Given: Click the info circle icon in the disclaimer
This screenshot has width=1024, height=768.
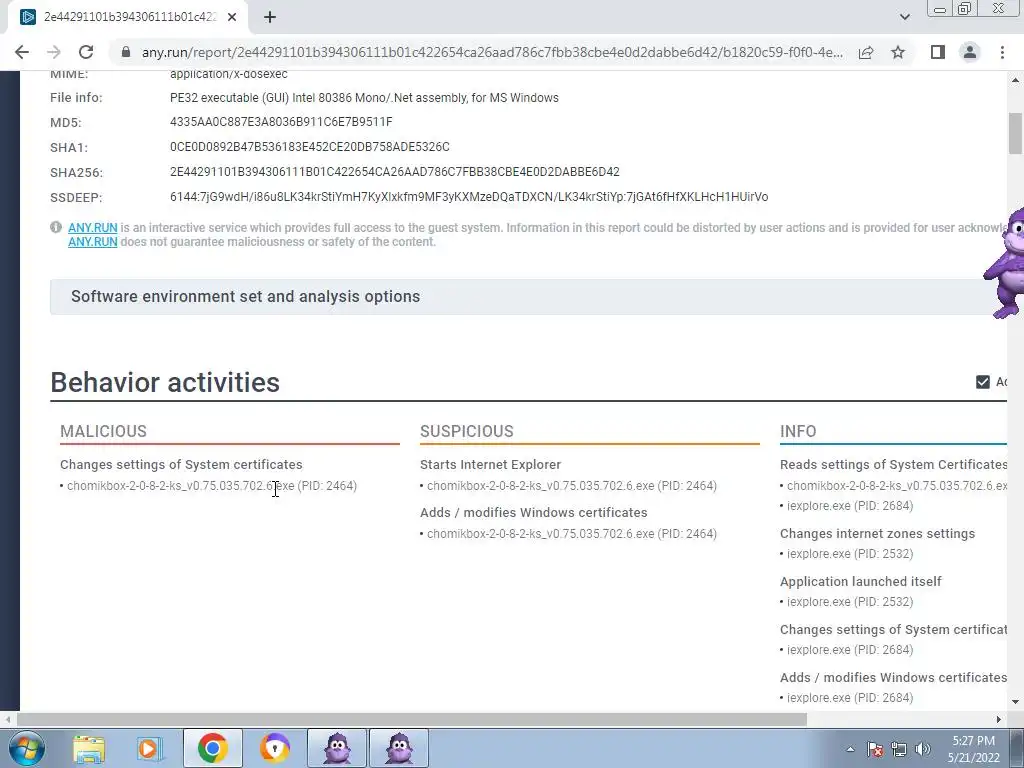Looking at the screenshot, I should point(56,227).
